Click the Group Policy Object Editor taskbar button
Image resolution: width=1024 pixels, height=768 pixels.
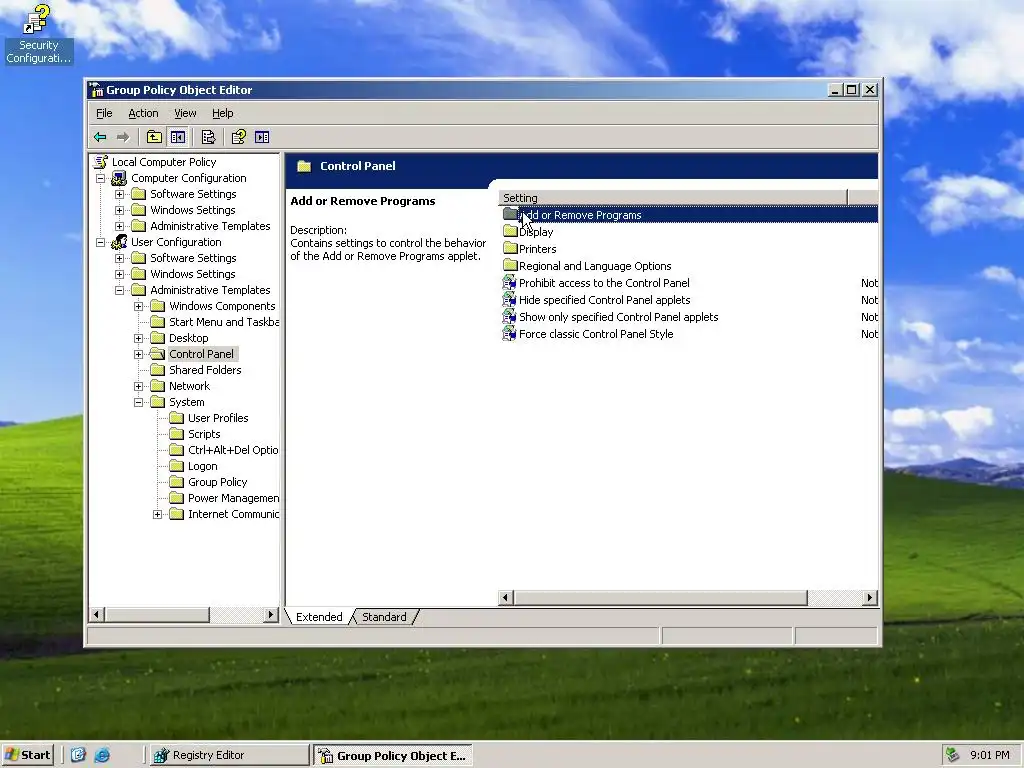coord(392,755)
